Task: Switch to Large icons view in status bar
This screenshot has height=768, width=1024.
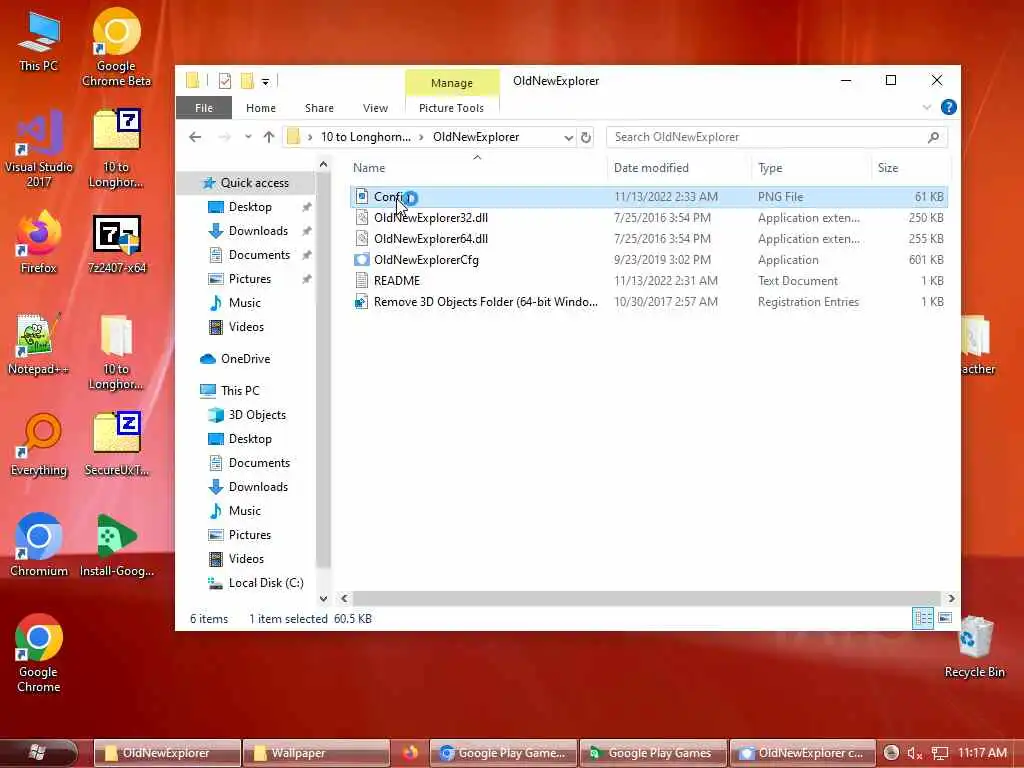Action: tap(944, 618)
